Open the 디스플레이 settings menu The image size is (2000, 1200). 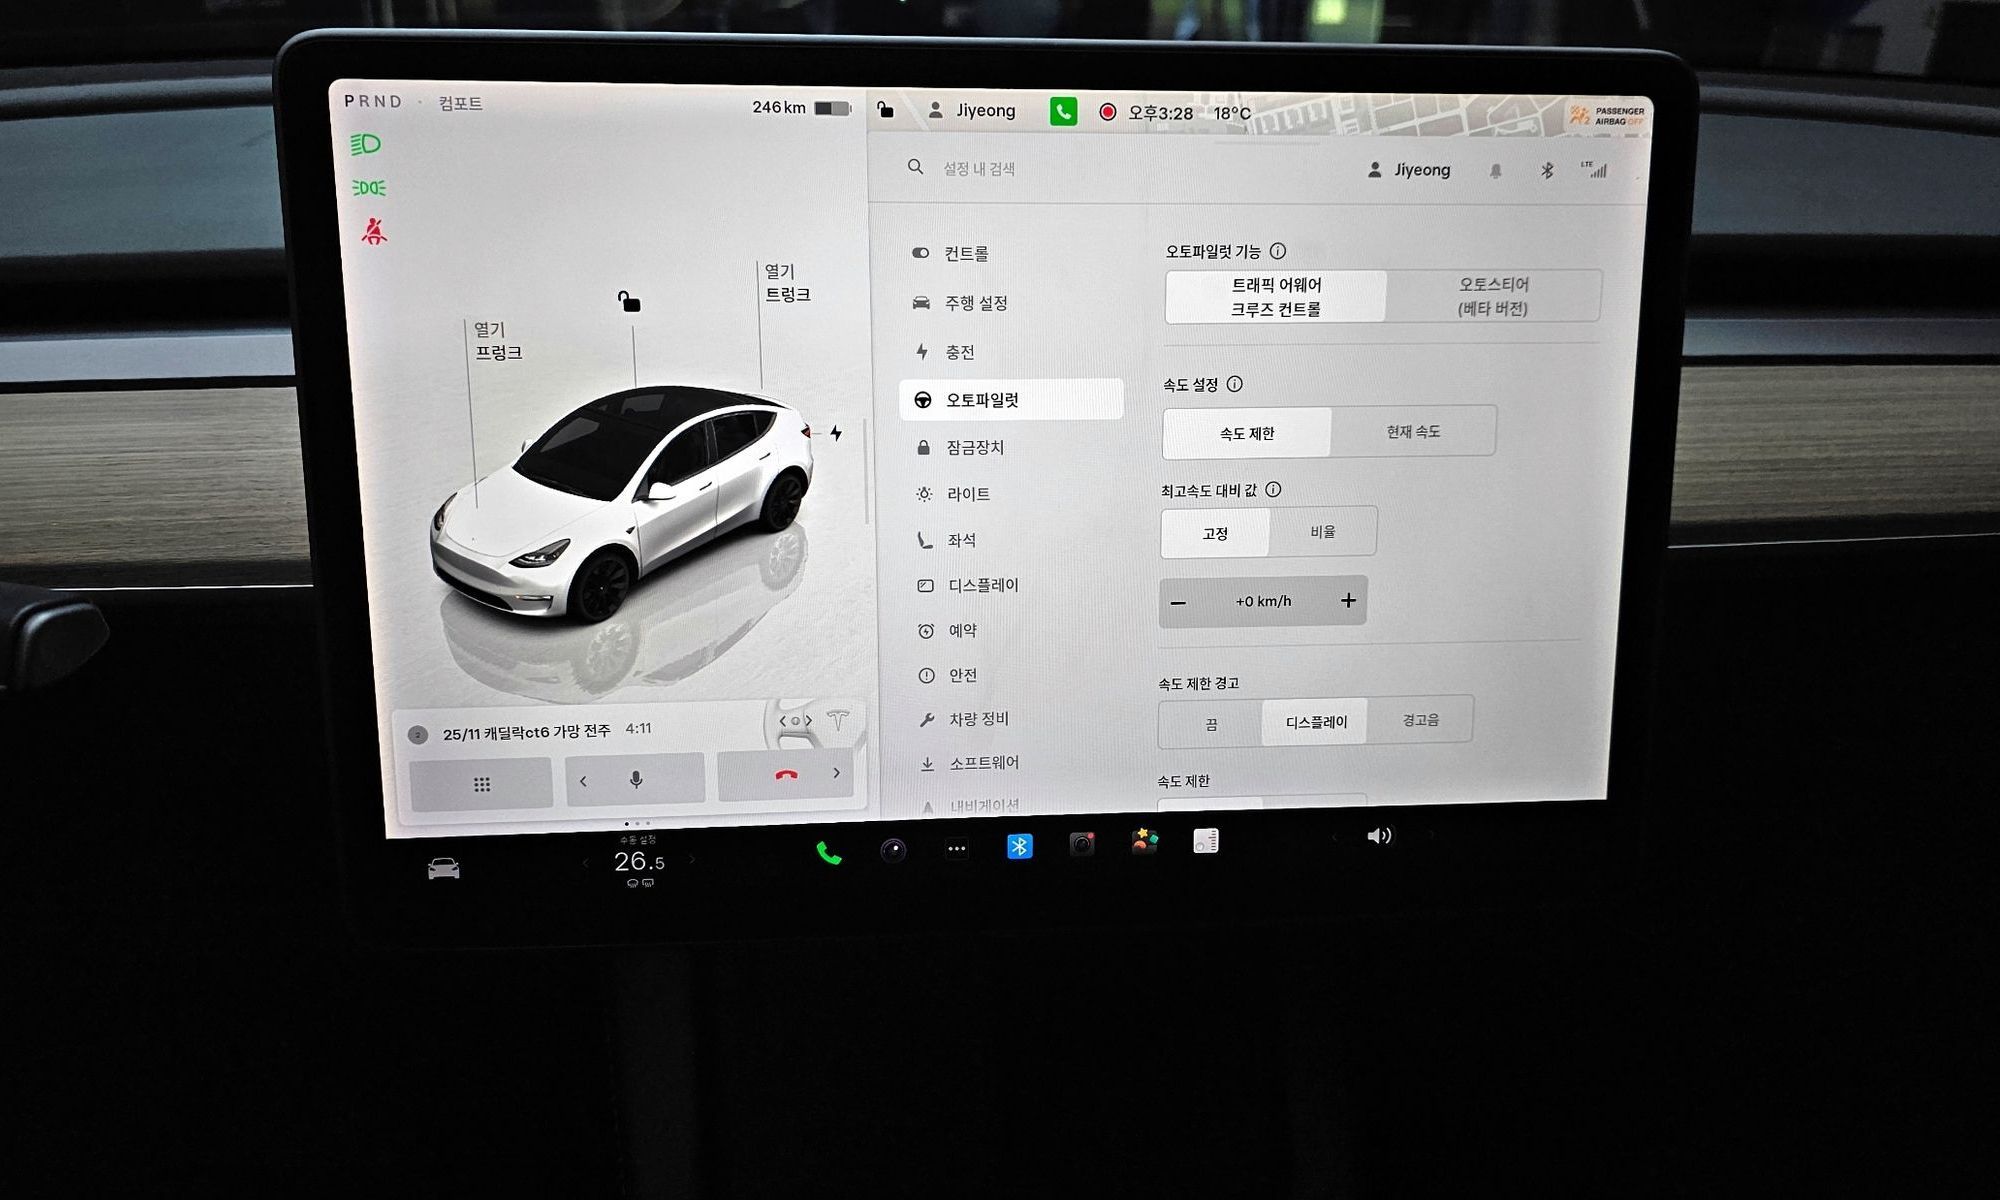982,586
